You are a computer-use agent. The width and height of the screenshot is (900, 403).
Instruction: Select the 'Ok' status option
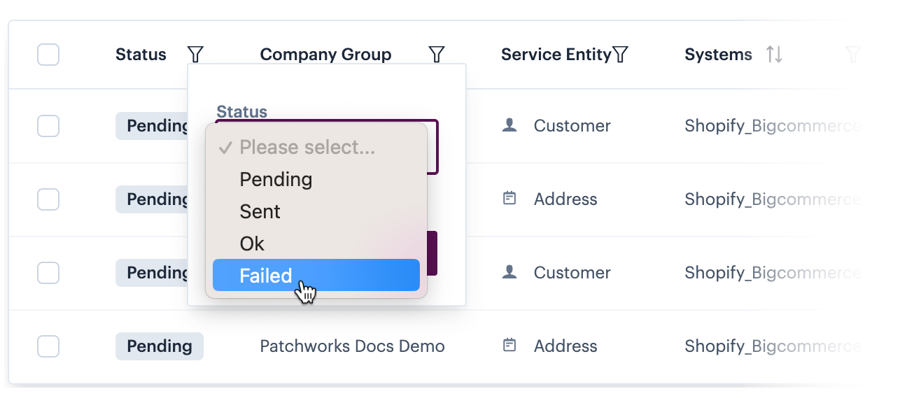252,244
